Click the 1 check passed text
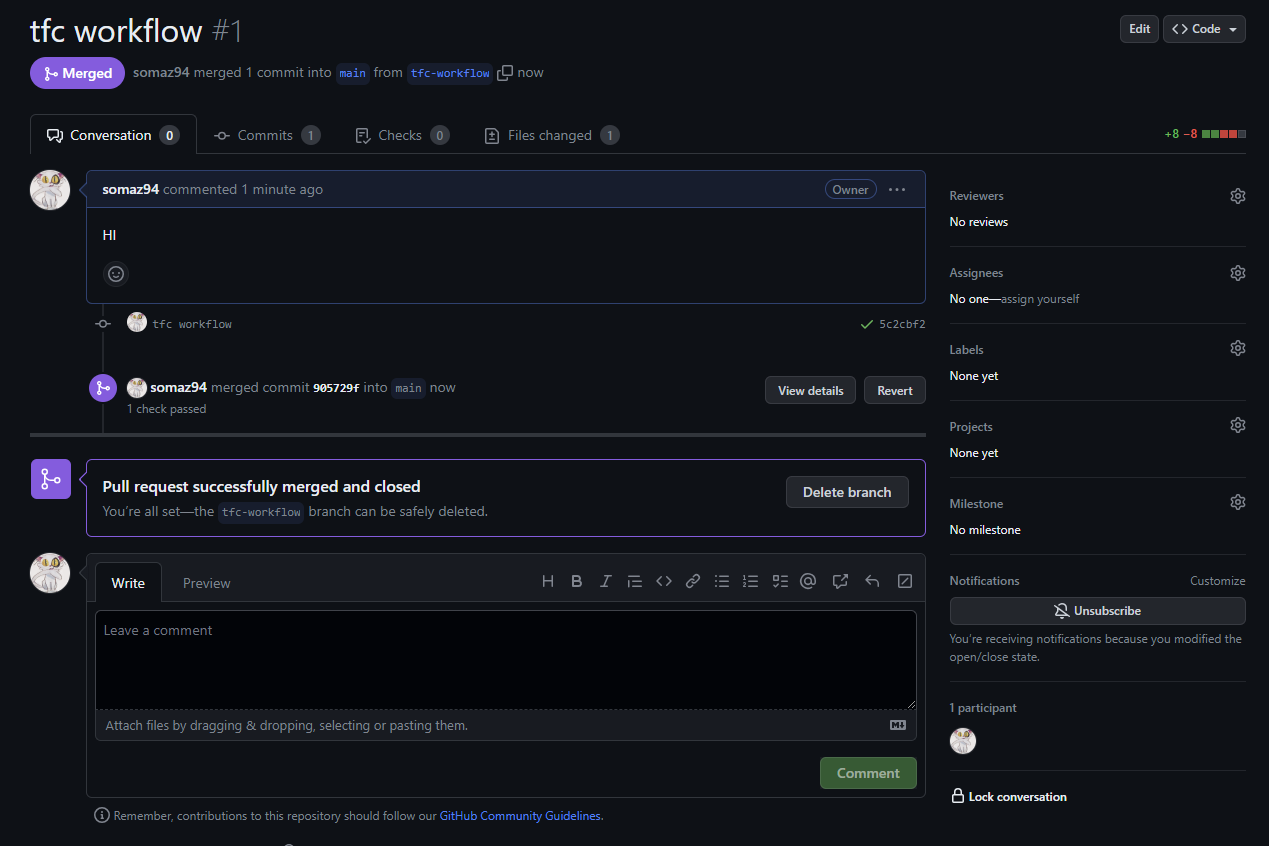Screen dimensions: 1269x846 tap(166, 409)
